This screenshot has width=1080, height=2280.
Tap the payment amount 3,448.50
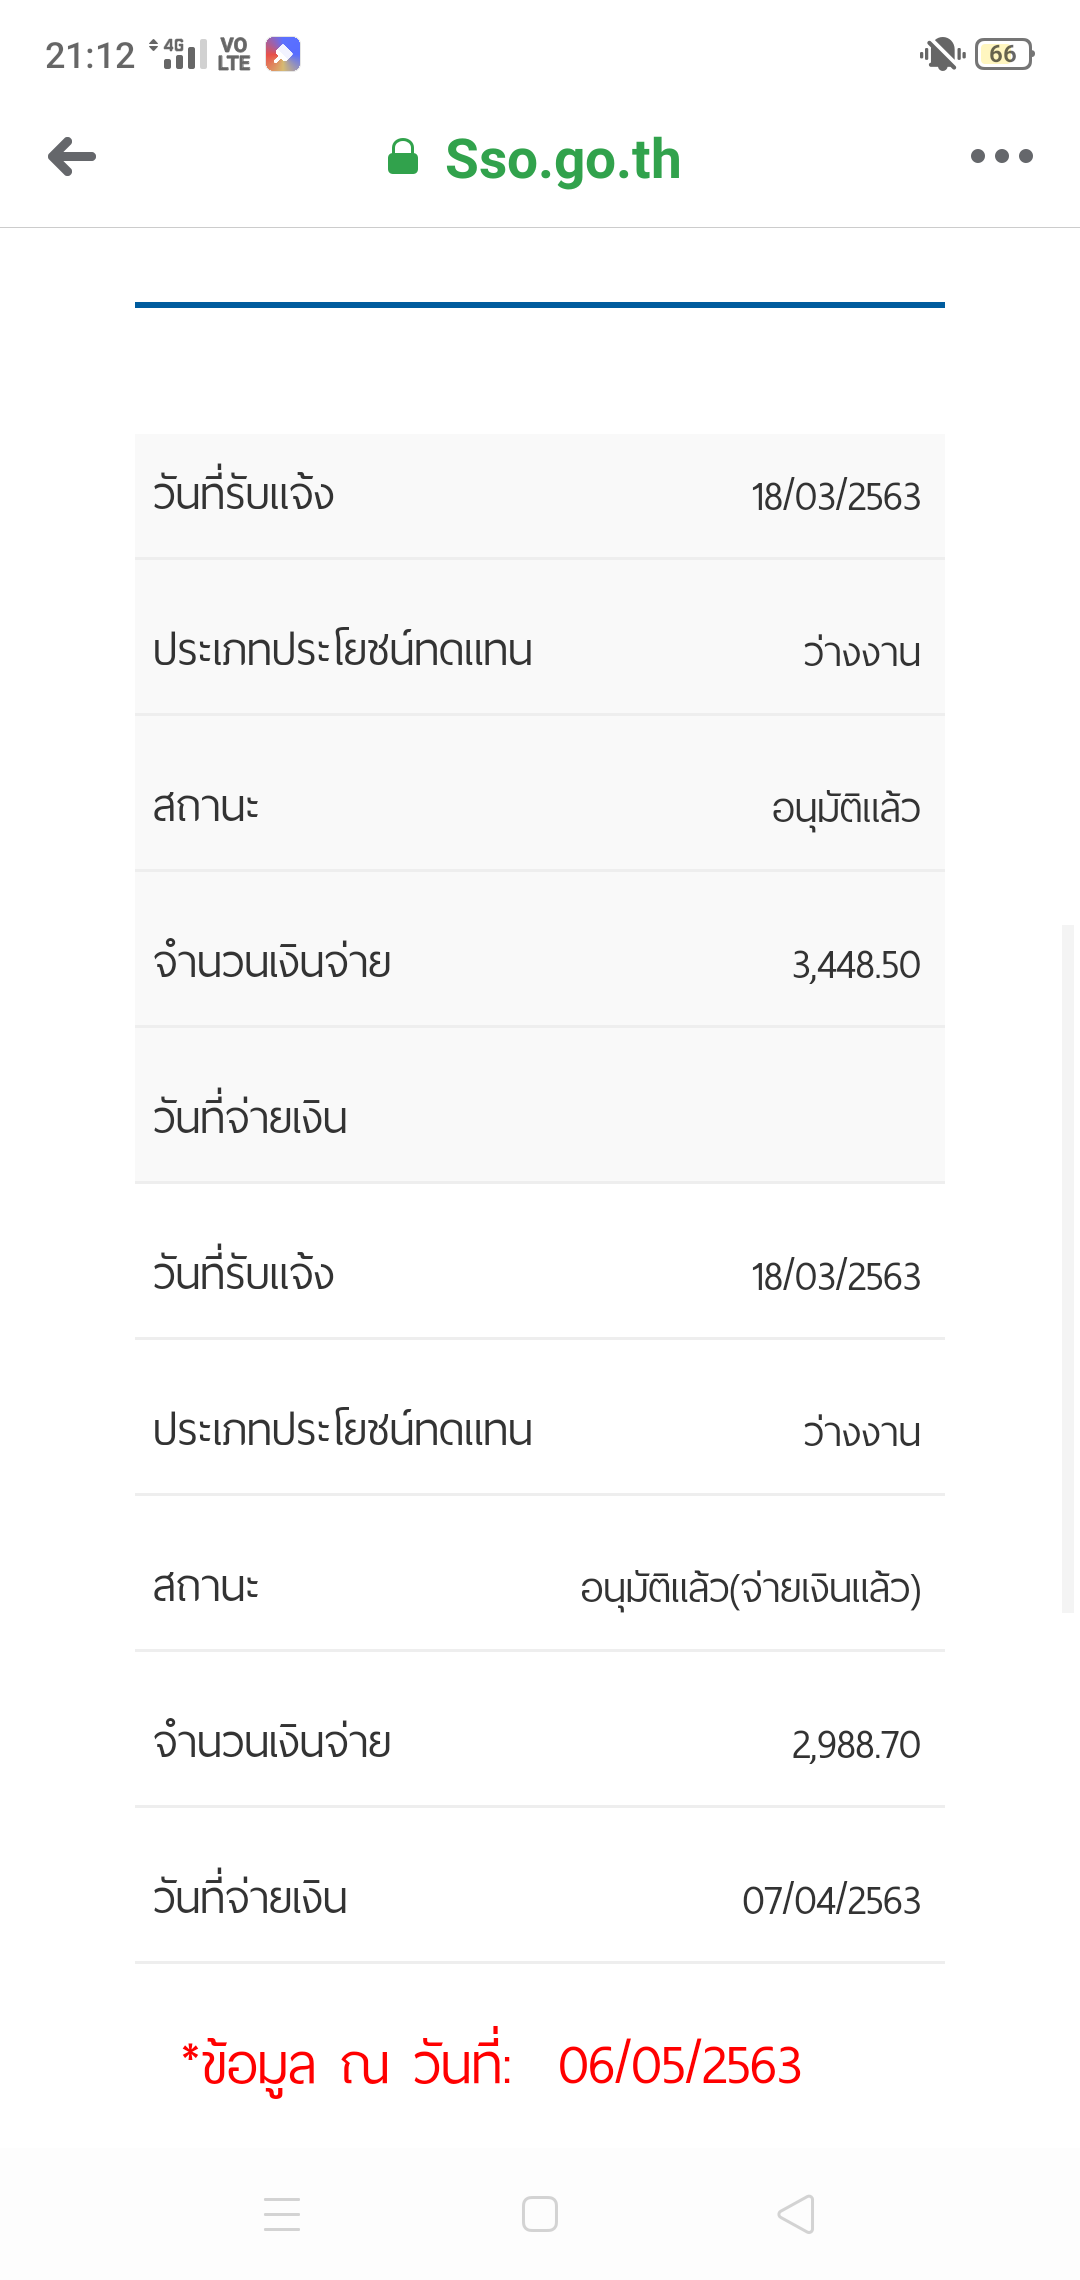[x=856, y=965]
